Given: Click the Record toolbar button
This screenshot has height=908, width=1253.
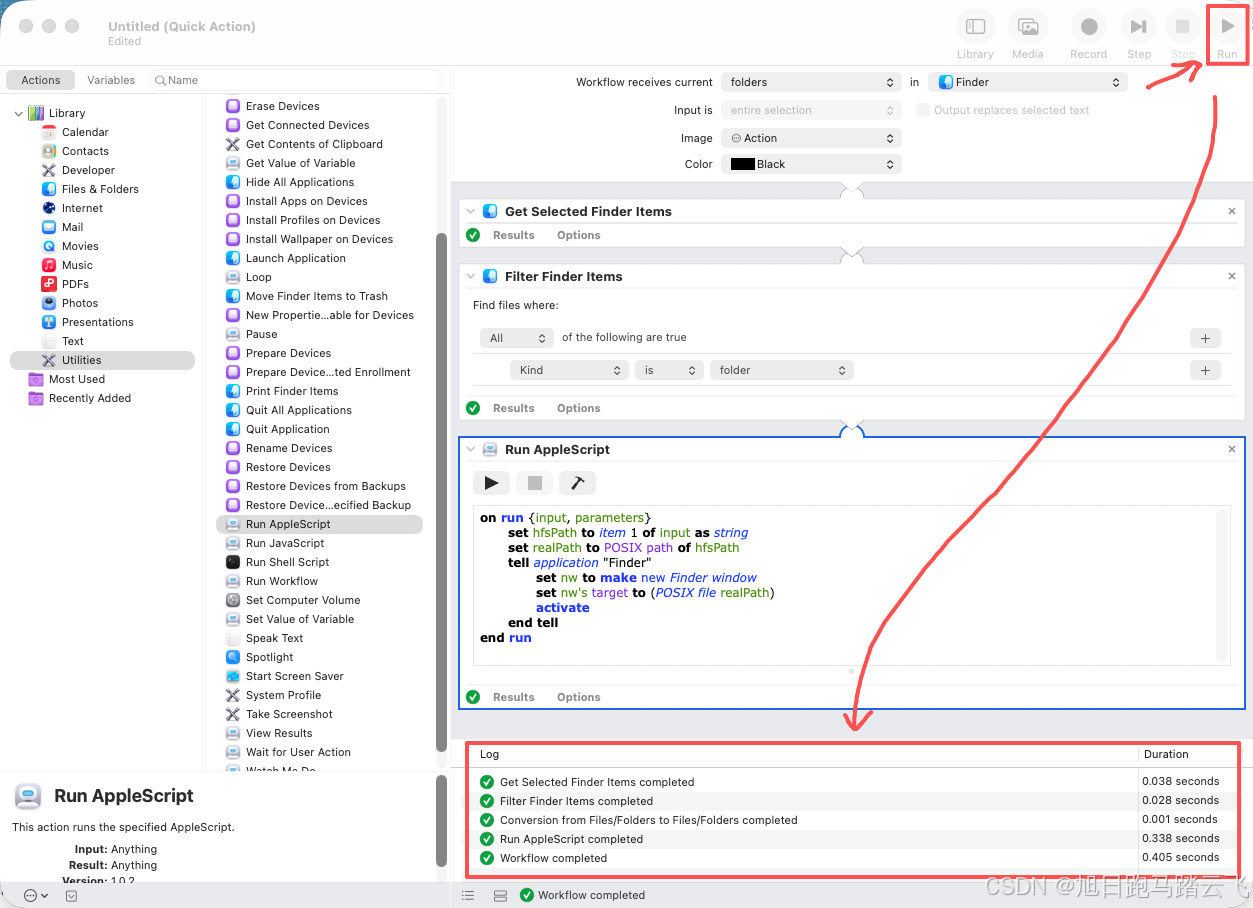Looking at the screenshot, I should point(1089,28).
